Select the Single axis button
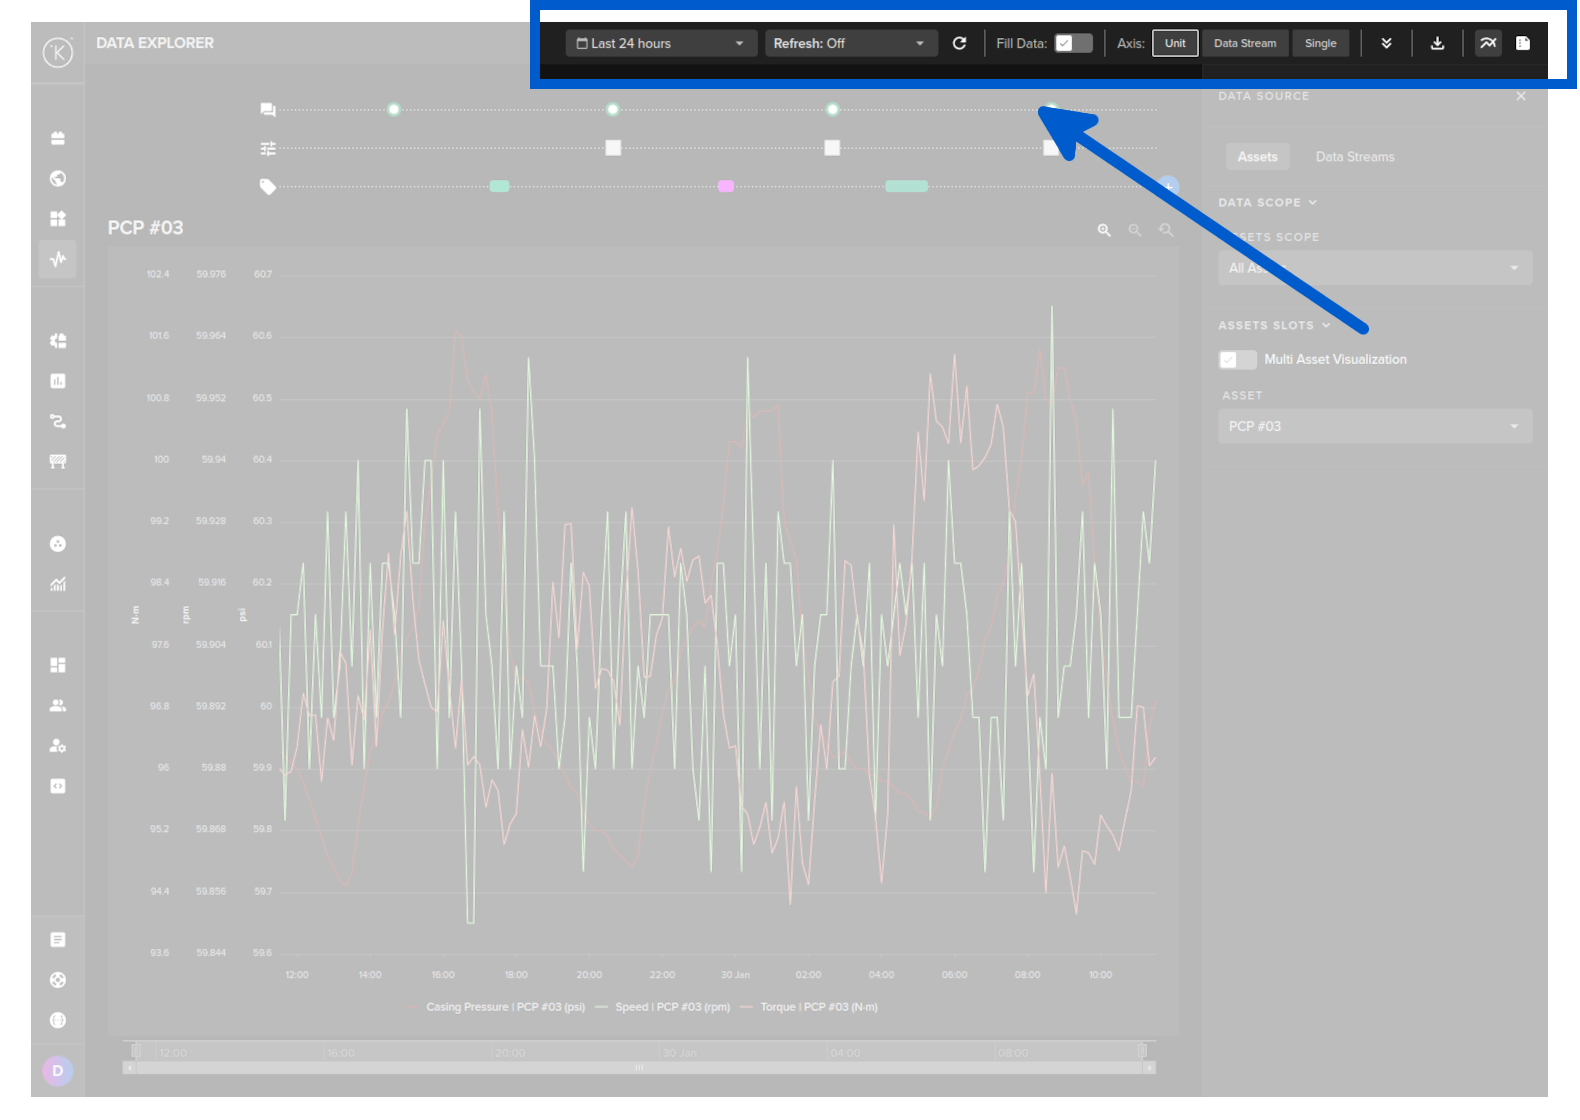This screenshot has height=1120, width=1580. pyautogui.click(x=1320, y=44)
